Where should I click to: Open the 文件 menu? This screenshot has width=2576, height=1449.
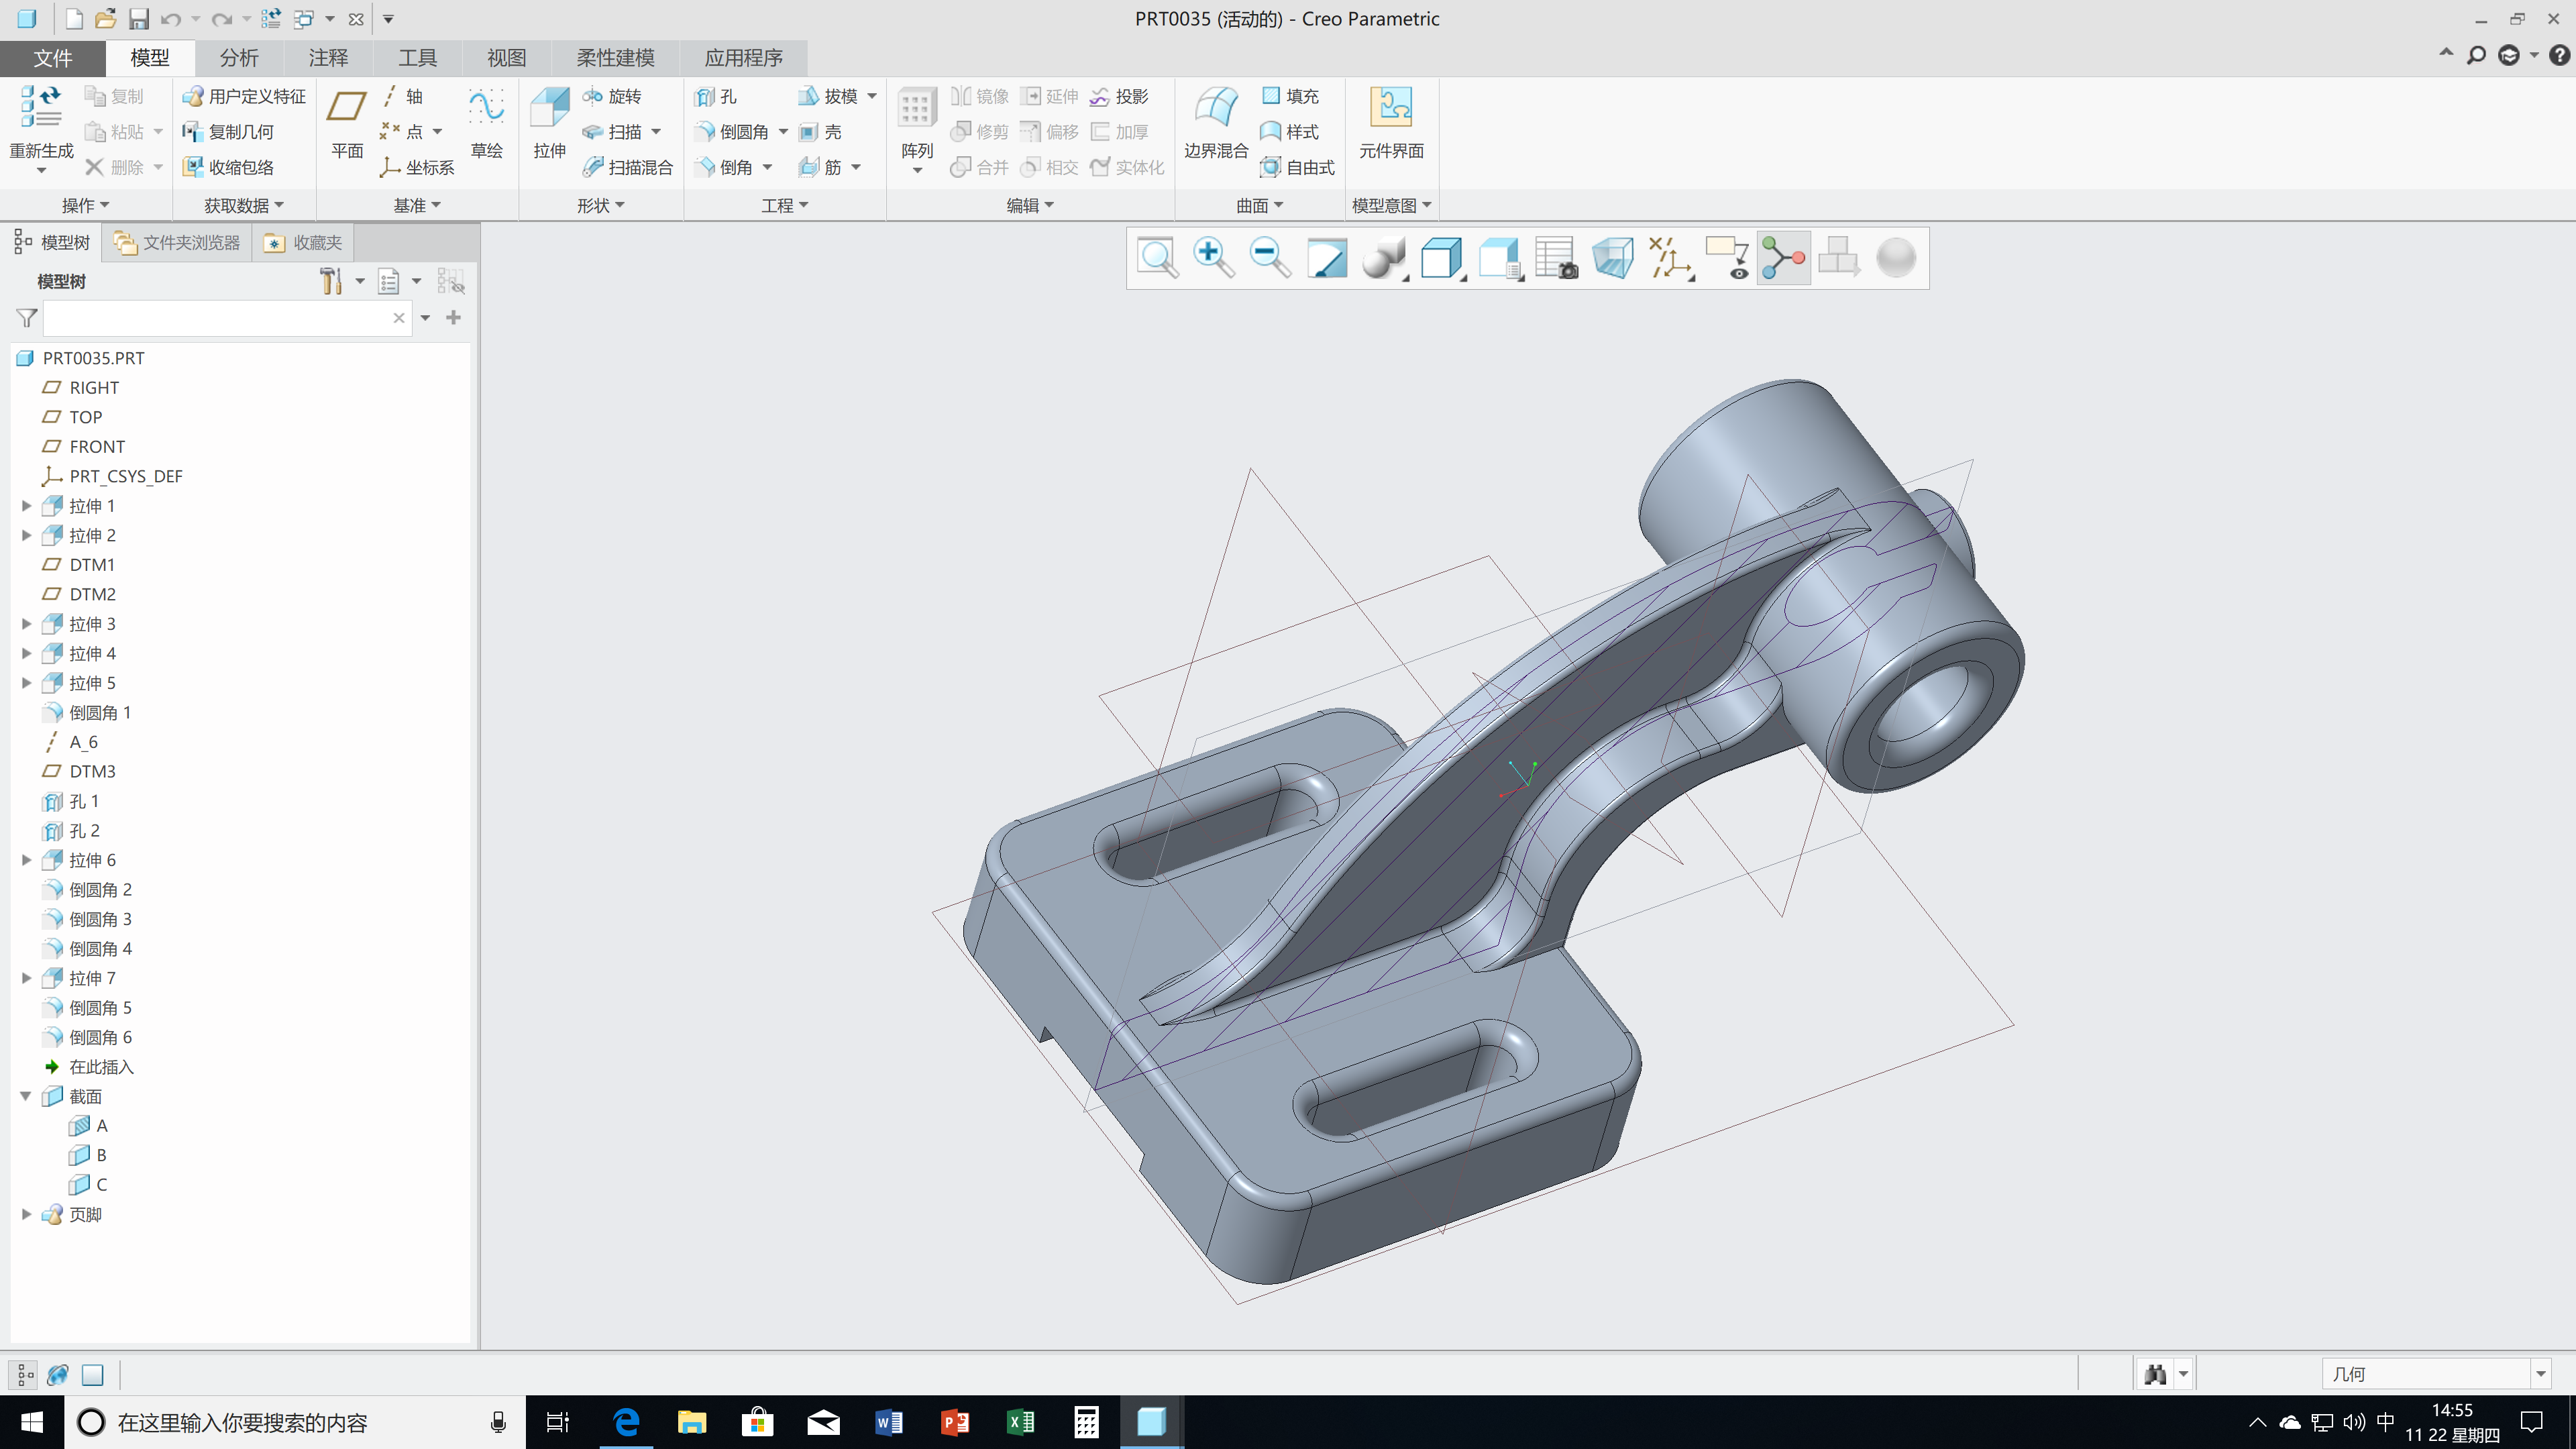52,58
